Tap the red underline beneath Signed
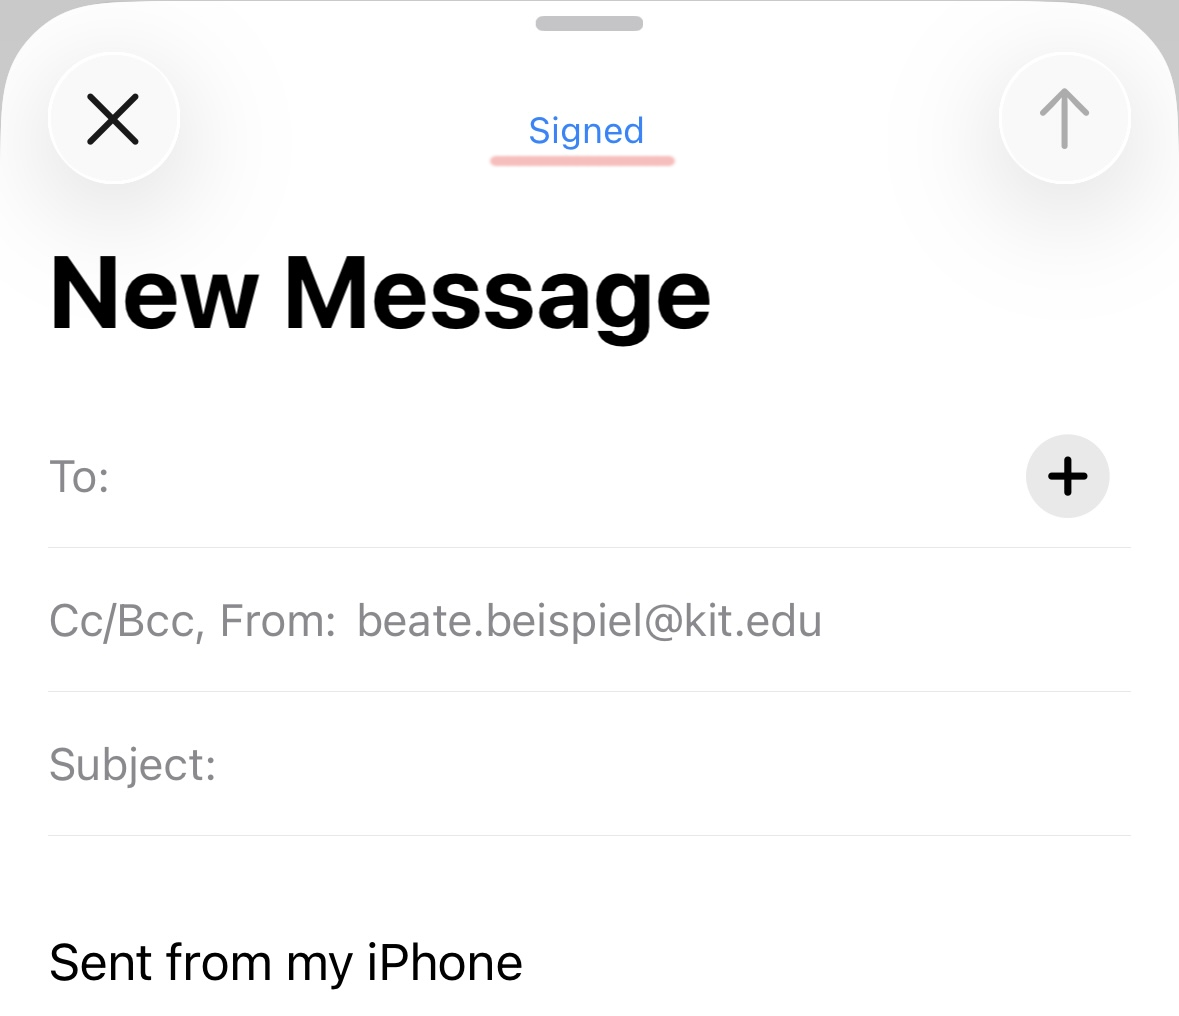 pos(583,160)
